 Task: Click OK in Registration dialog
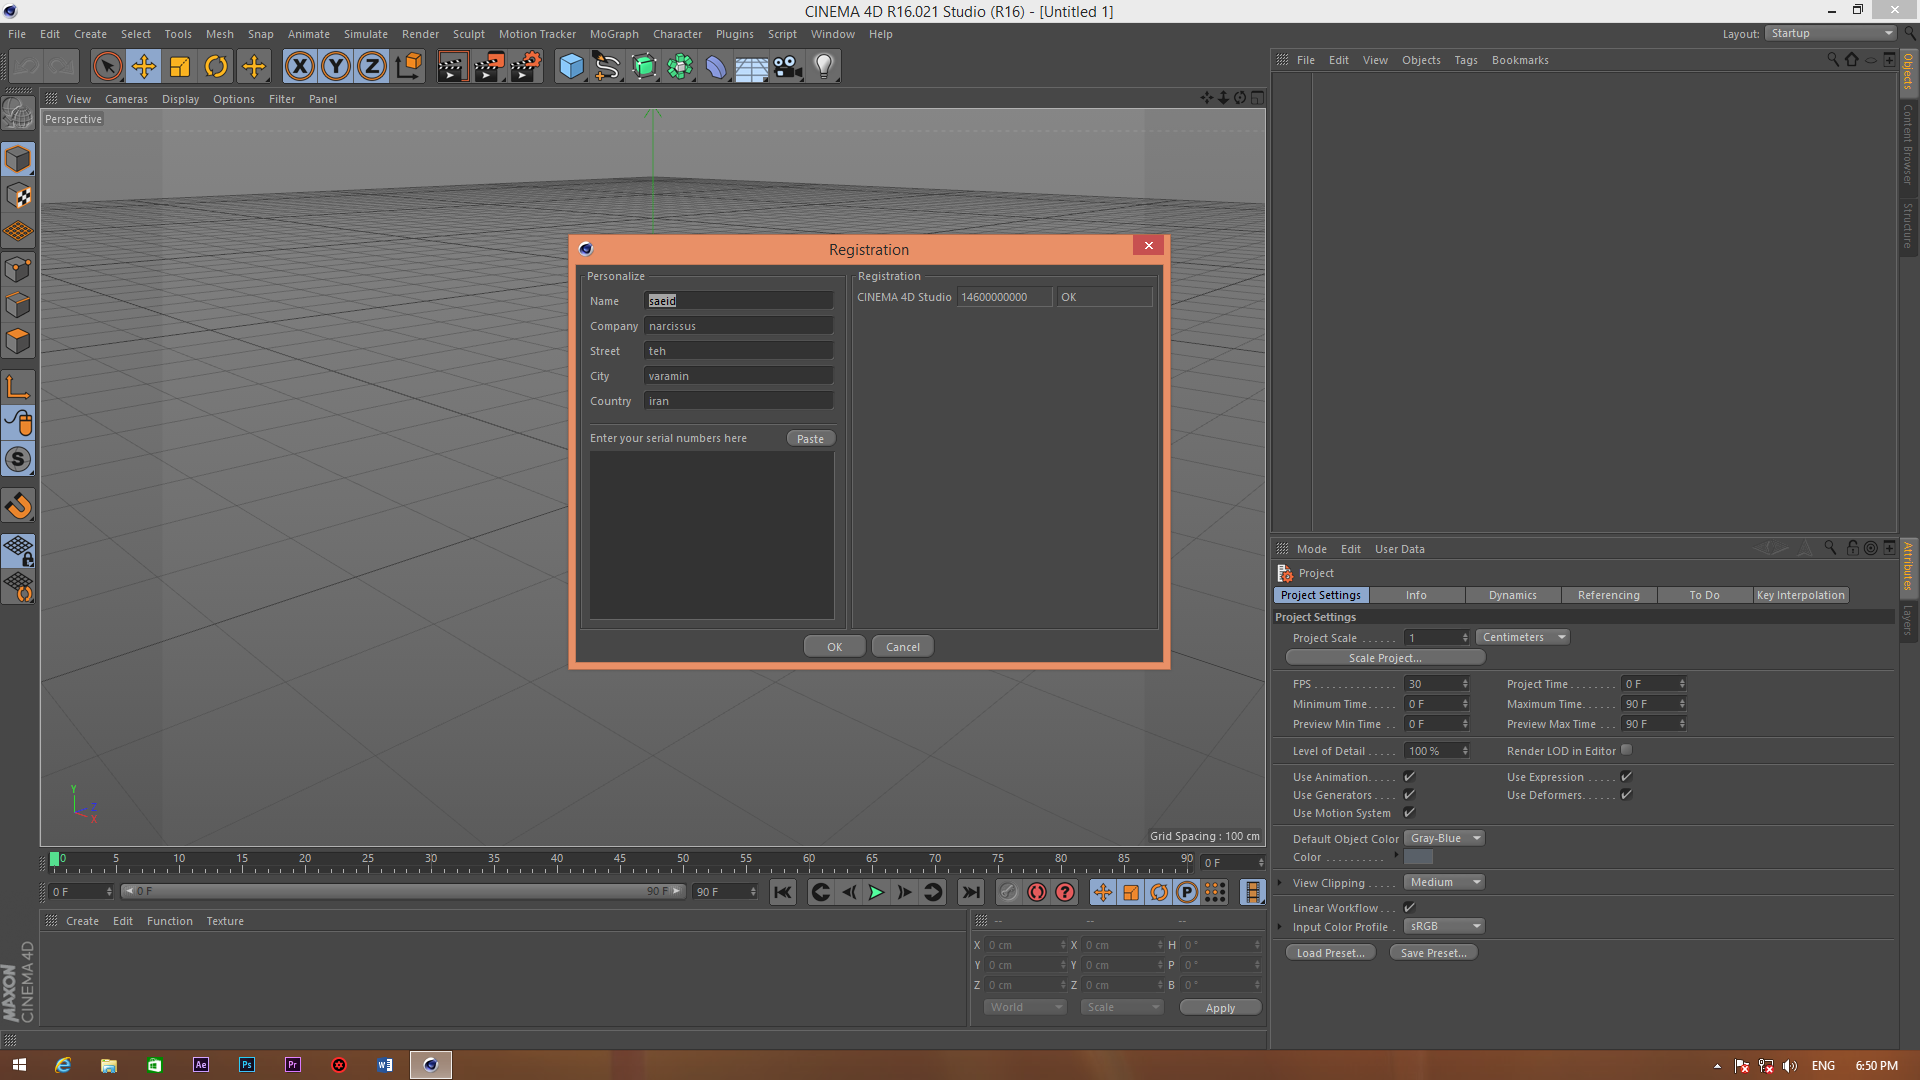834,647
